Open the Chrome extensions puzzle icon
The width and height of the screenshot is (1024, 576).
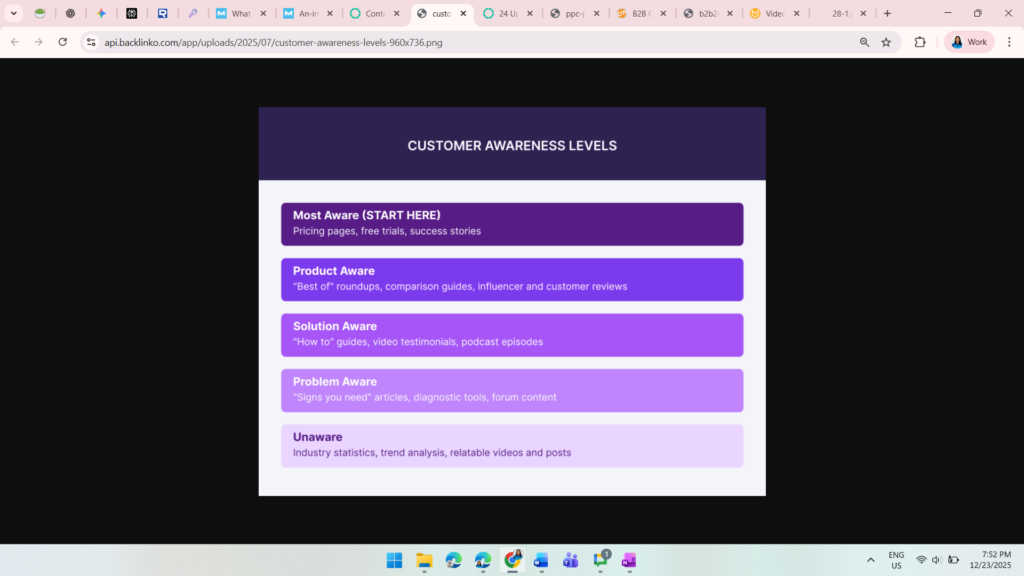[x=919, y=42]
